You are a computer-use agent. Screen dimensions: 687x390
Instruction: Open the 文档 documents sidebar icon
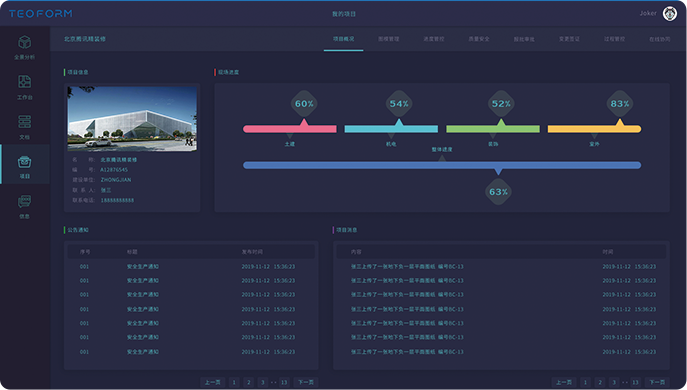point(25,121)
